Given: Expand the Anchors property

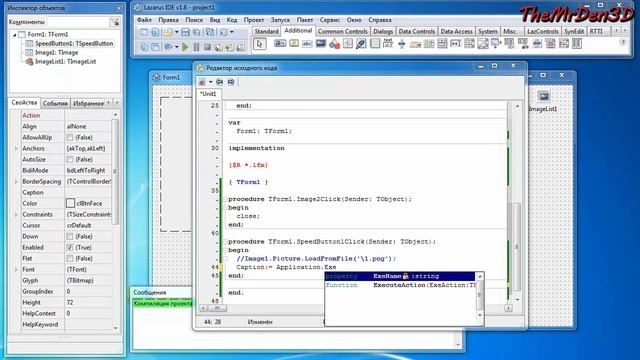Looking at the screenshot, I should coord(16,149).
